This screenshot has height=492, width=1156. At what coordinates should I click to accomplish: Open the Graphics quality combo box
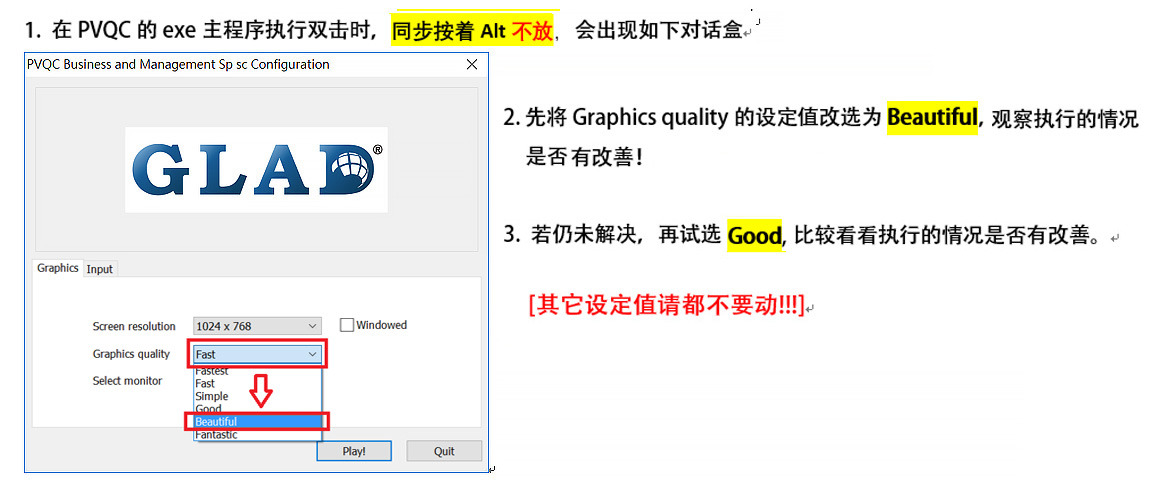tap(257, 354)
